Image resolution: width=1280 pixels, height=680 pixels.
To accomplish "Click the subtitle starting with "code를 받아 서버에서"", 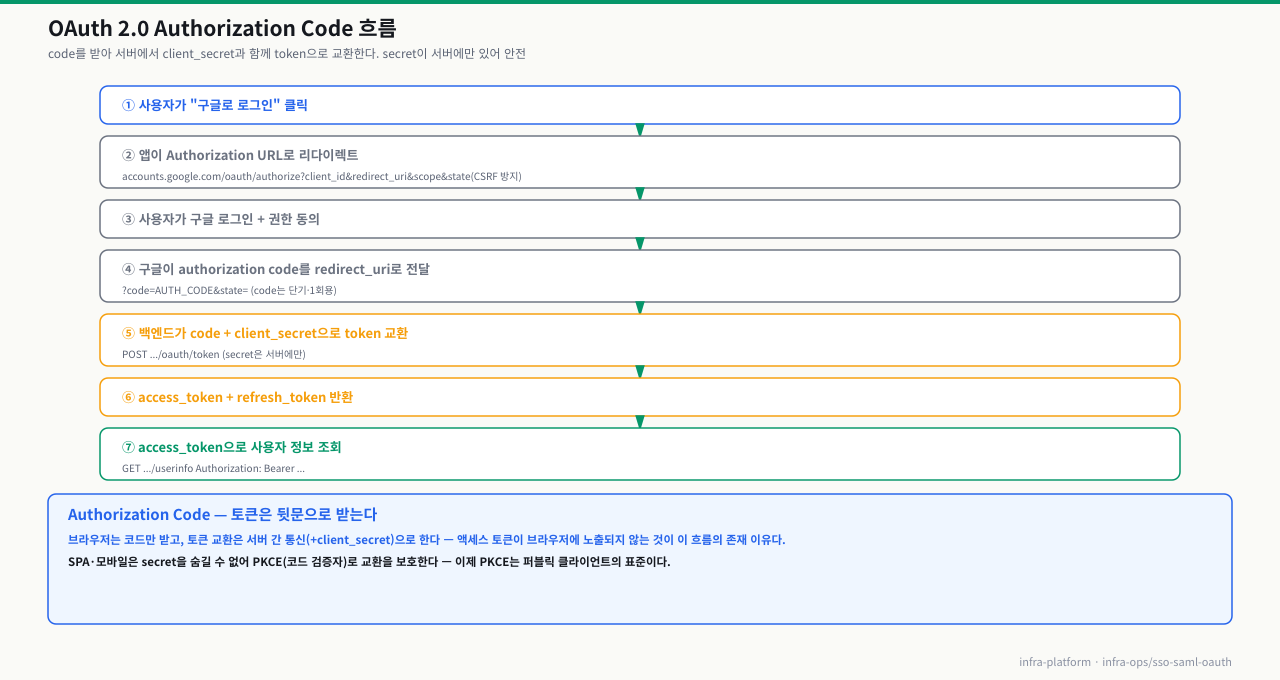I will click(x=287, y=54).
